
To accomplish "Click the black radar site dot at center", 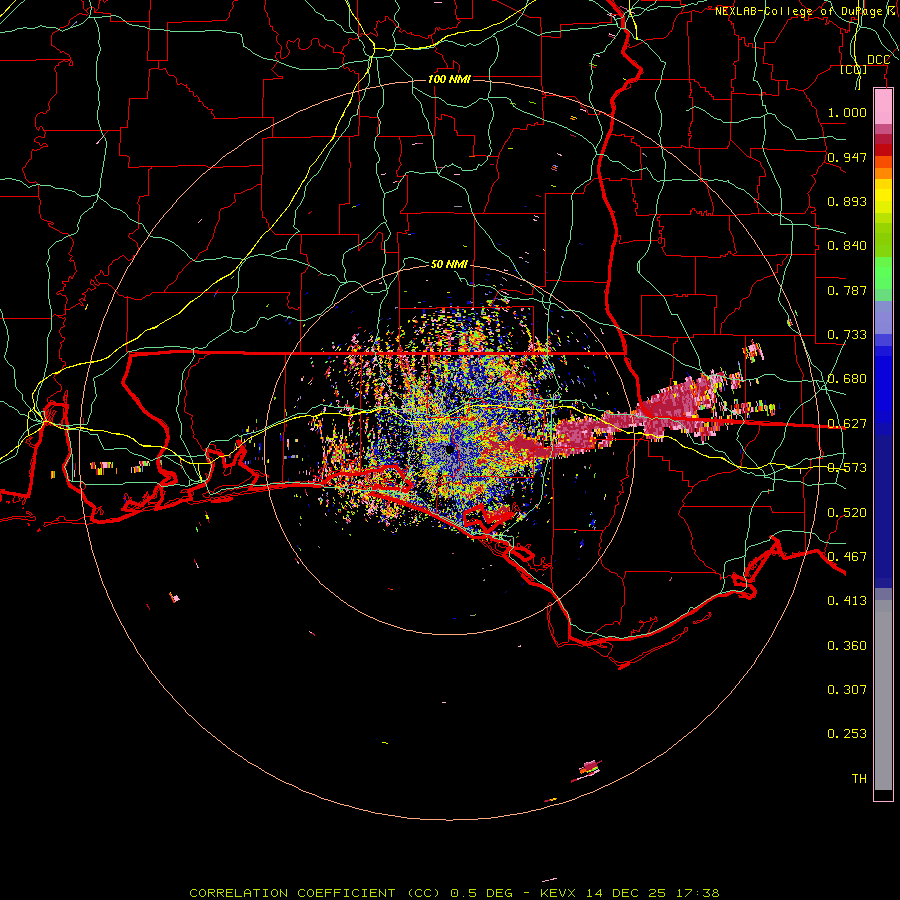I will (x=450, y=448).
